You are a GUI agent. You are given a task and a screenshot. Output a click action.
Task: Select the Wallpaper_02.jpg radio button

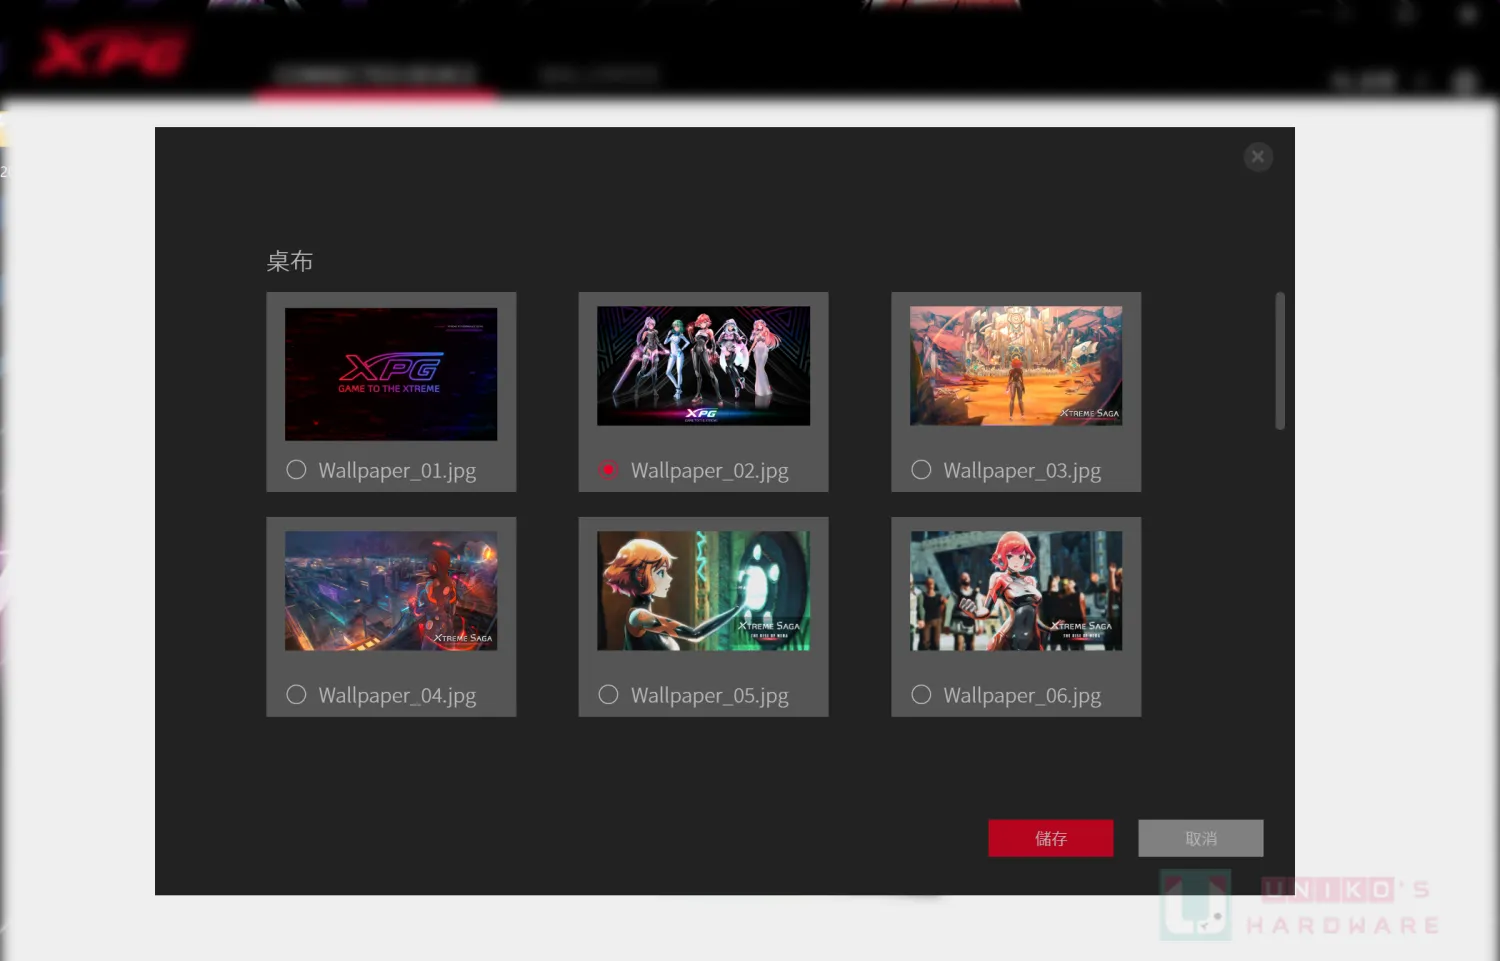pyautogui.click(x=608, y=470)
